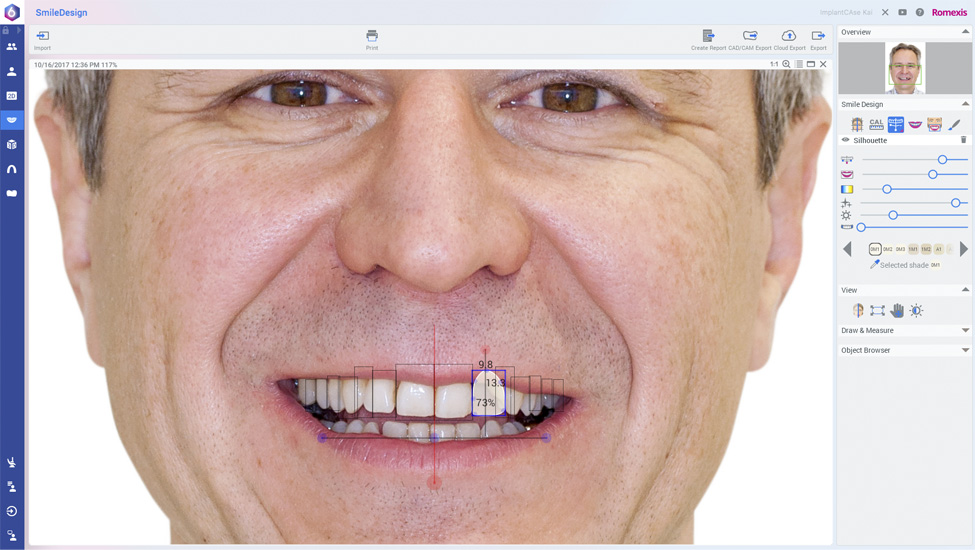The height and width of the screenshot is (550, 975).
Task: Open the dental arch module icon
Action: click(x=12, y=169)
